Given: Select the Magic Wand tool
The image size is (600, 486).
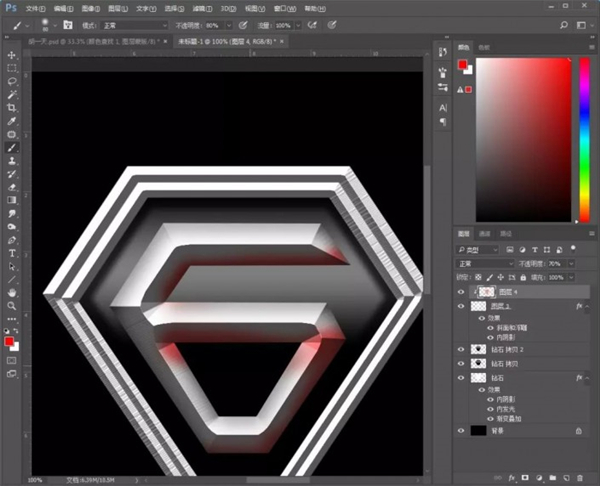Looking at the screenshot, I should [12, 94].
